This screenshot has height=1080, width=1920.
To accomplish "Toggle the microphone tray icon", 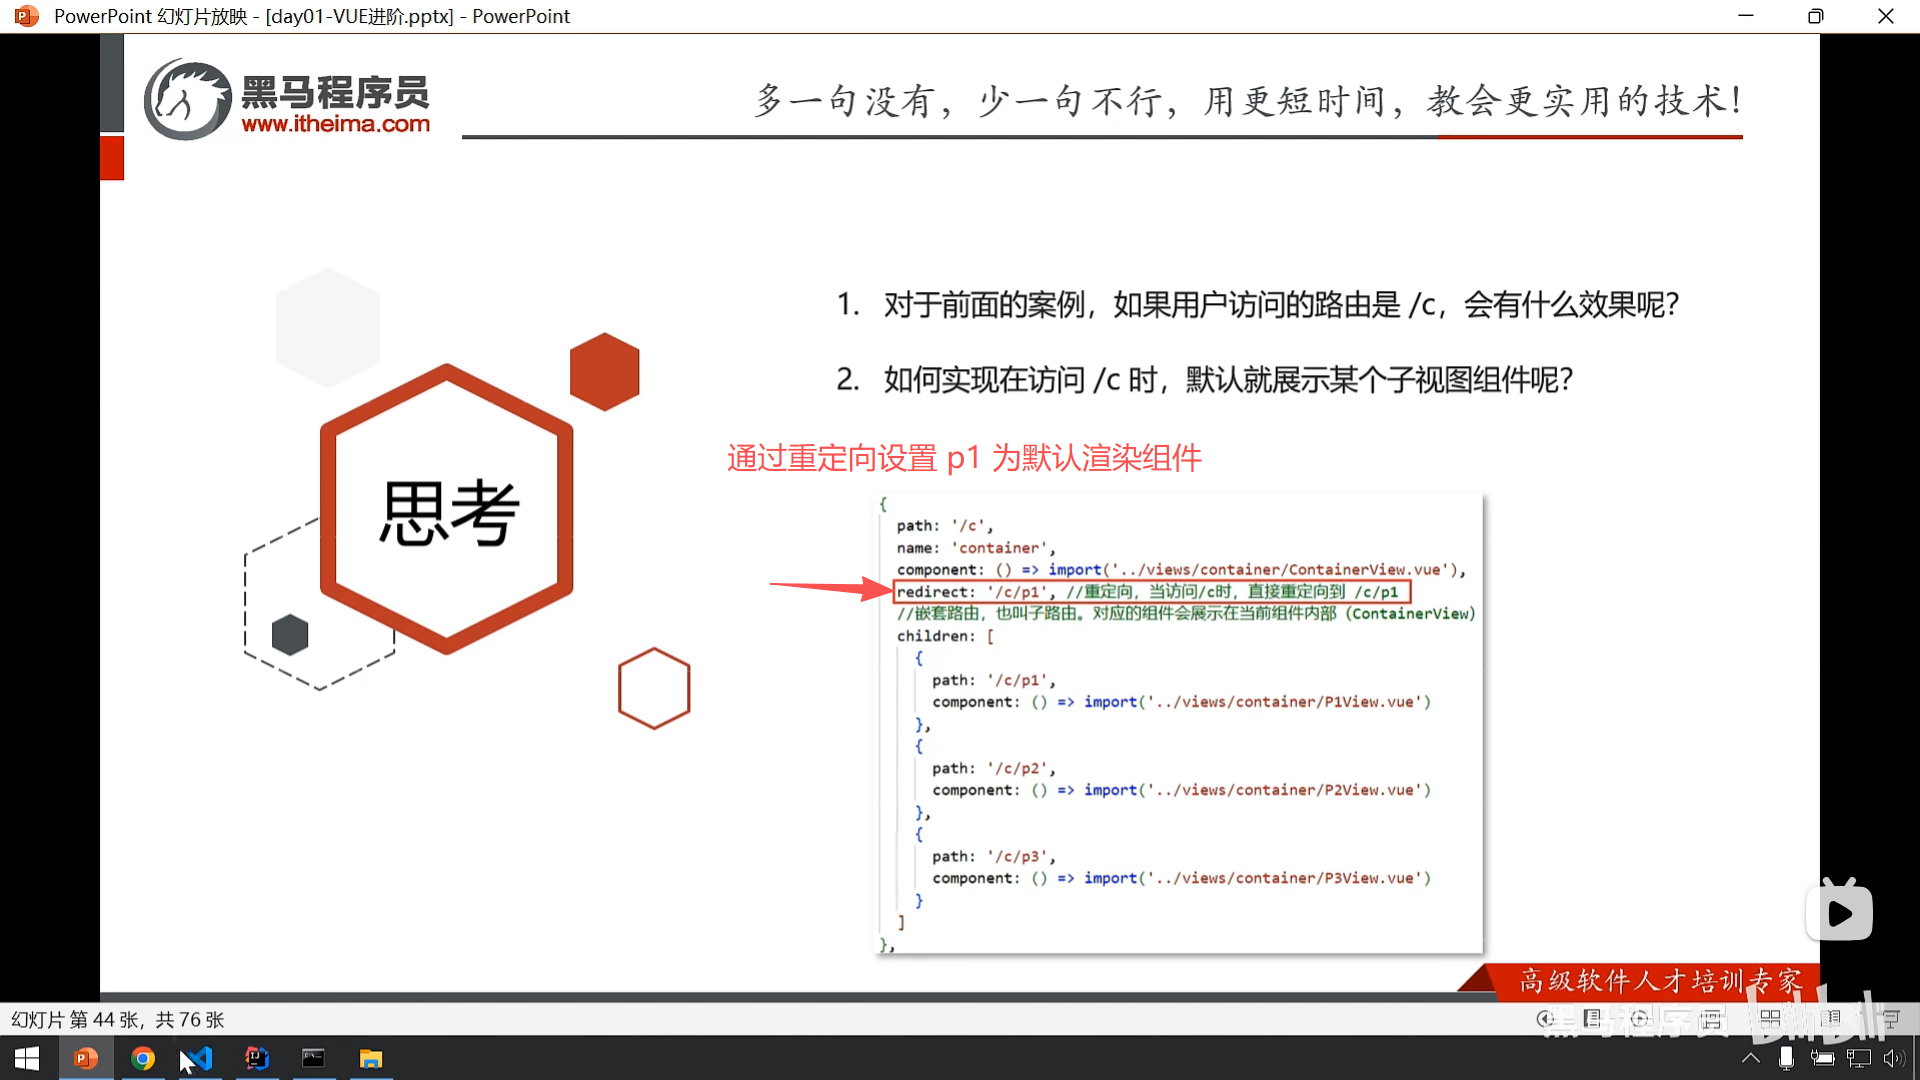I will (1786, 1058).
